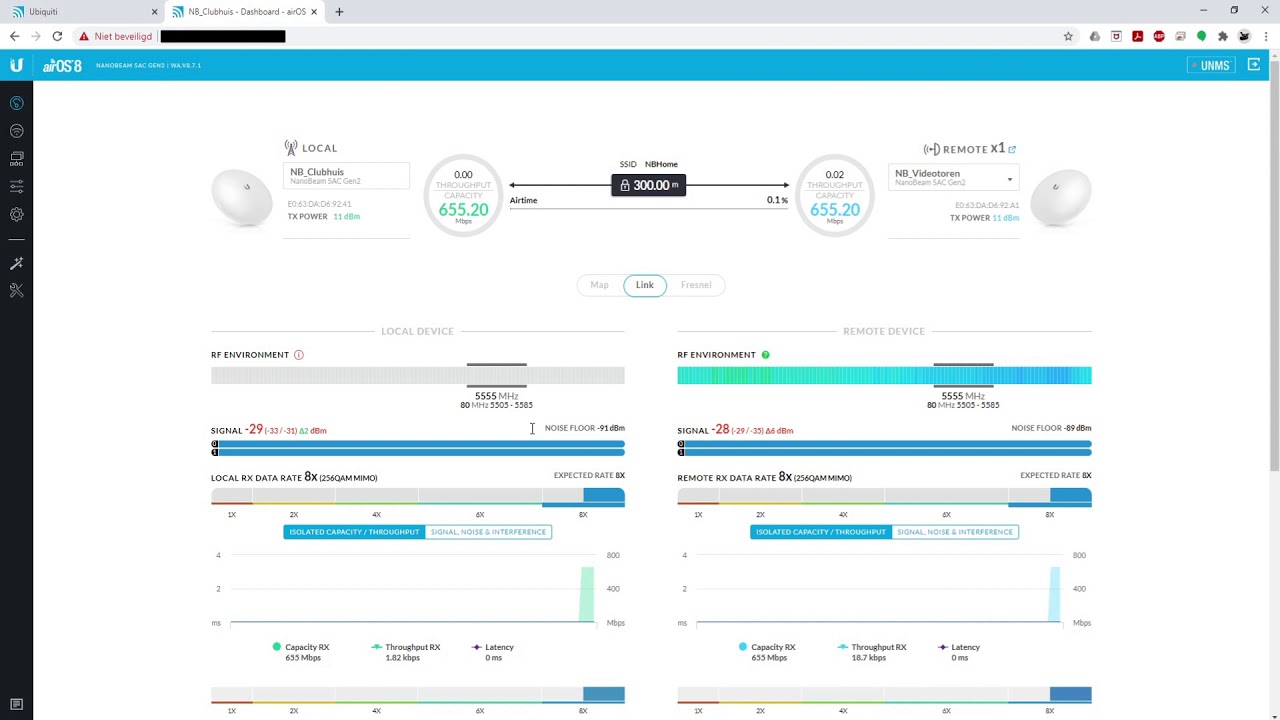Viewport: 1280px width, 720px height.
Task: Switch to the Map view
Action: coord(599,285)
